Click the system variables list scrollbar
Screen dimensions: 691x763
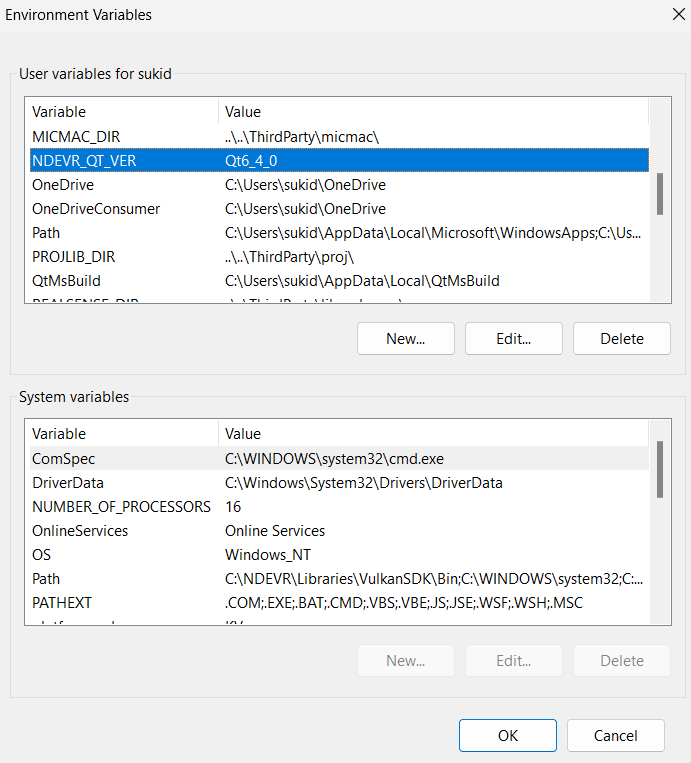660,469
